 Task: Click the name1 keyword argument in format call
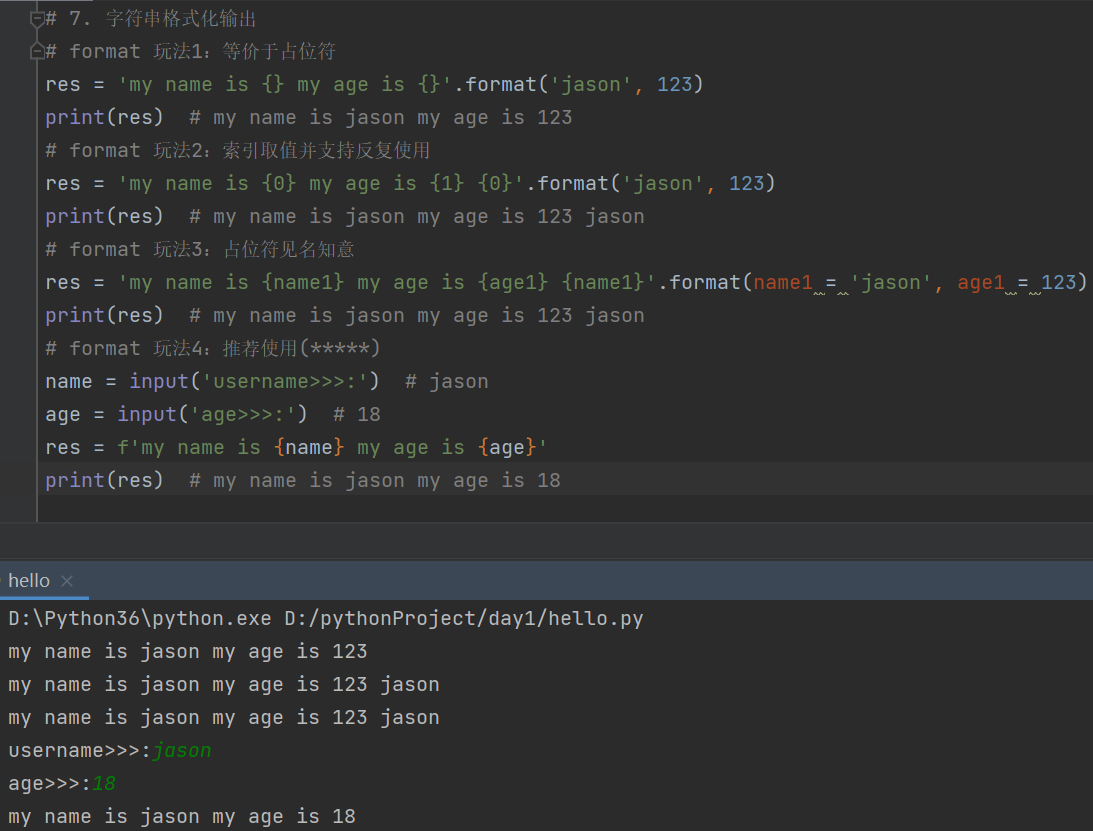coord(783,282)
